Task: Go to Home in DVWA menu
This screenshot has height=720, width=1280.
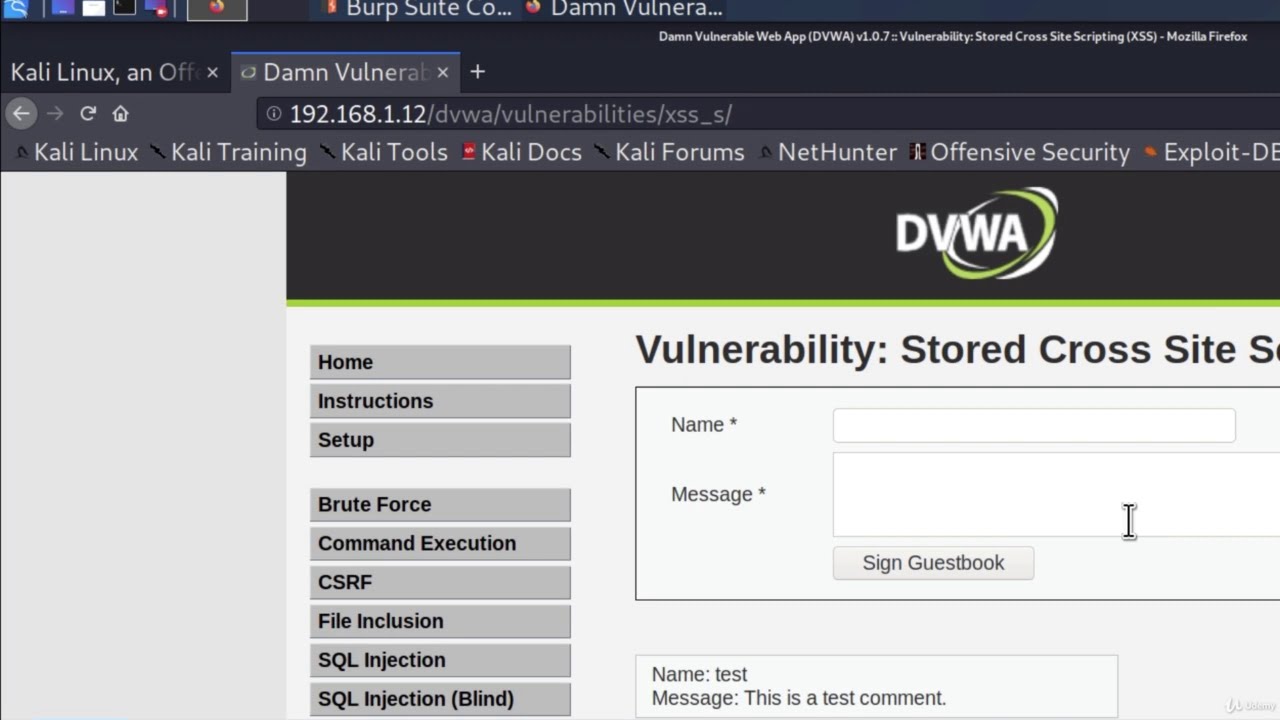Action: click(x=440, y=362)
